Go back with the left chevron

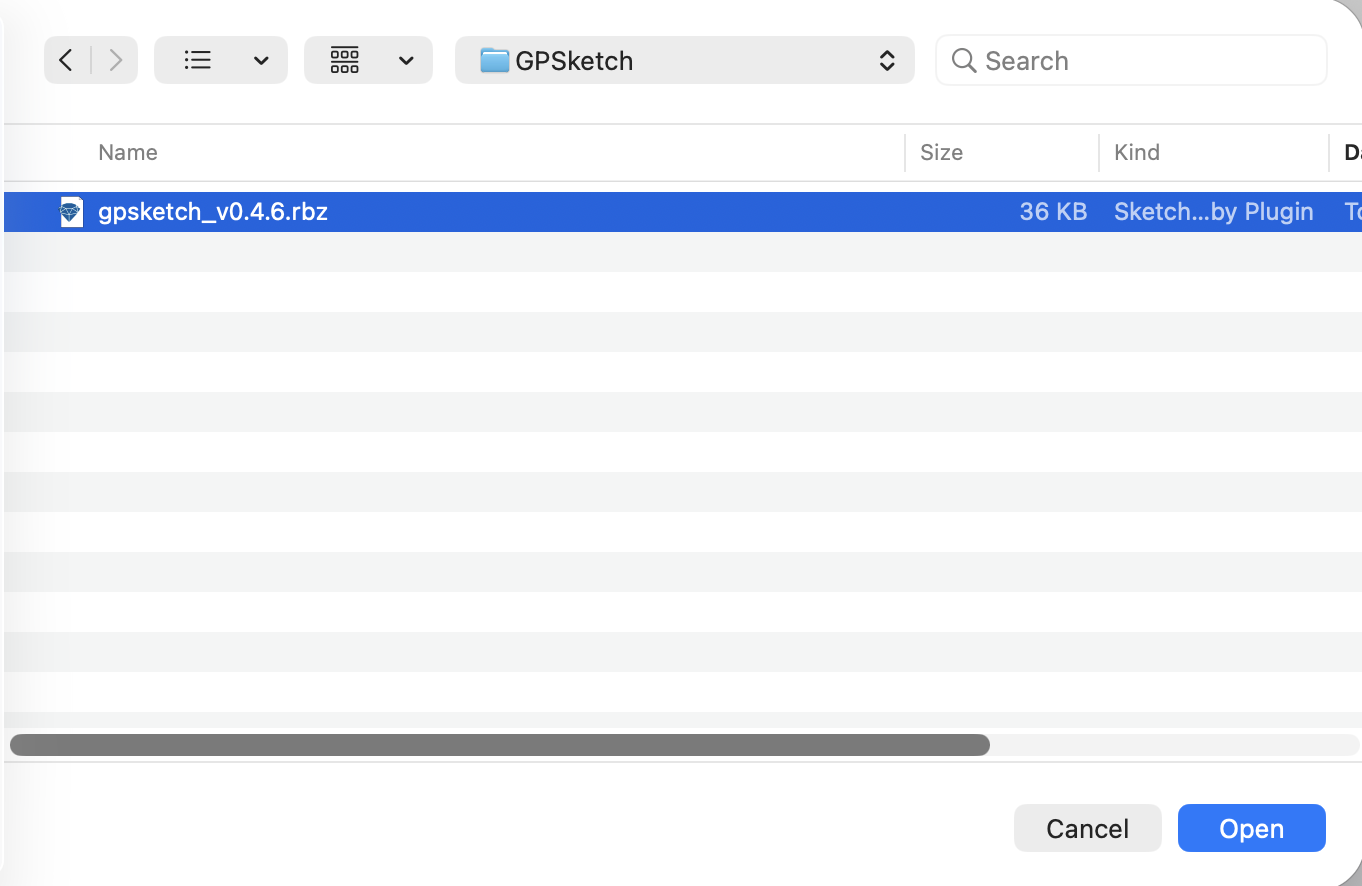pos(66,60)
